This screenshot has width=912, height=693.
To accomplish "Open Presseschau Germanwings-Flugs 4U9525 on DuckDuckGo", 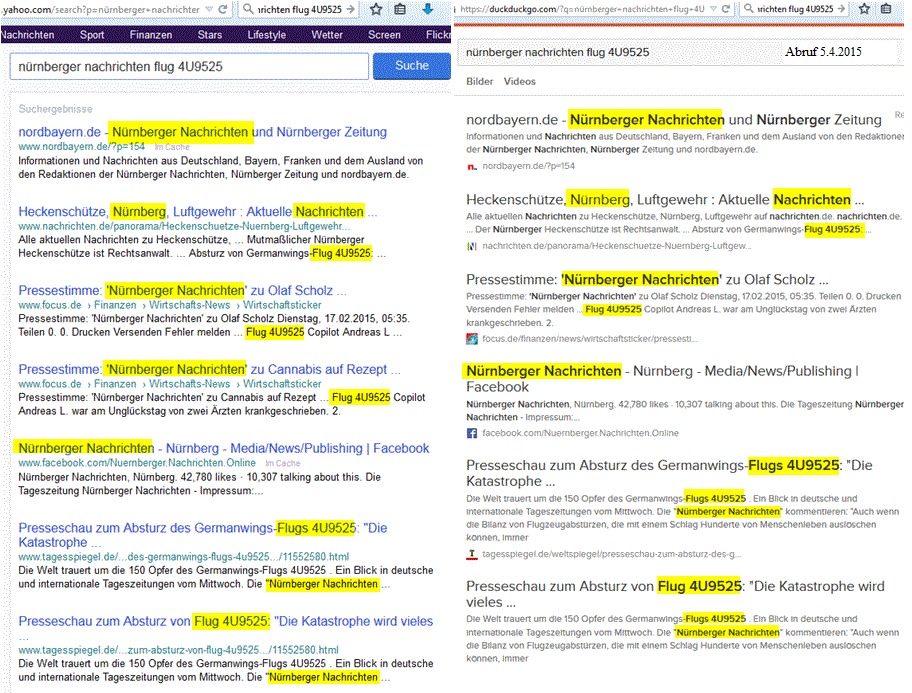I will pos(669,473).
